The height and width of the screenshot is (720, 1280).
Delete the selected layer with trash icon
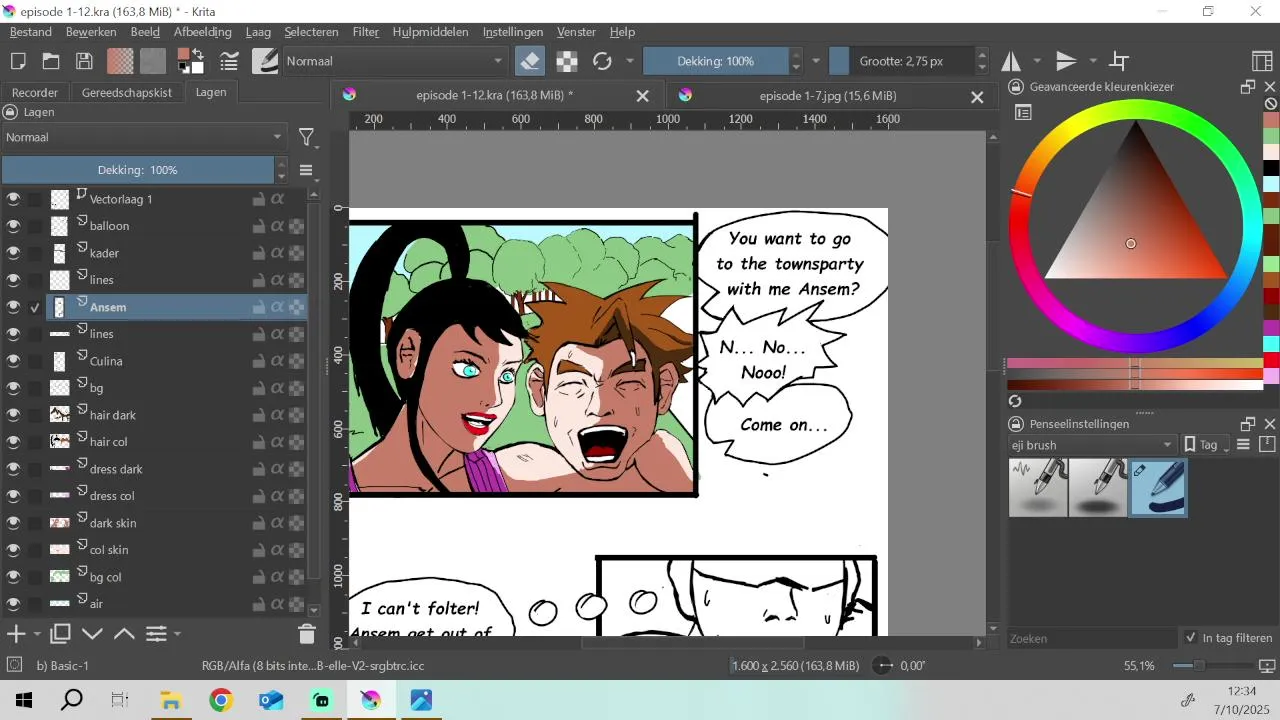tap(307, 633)
